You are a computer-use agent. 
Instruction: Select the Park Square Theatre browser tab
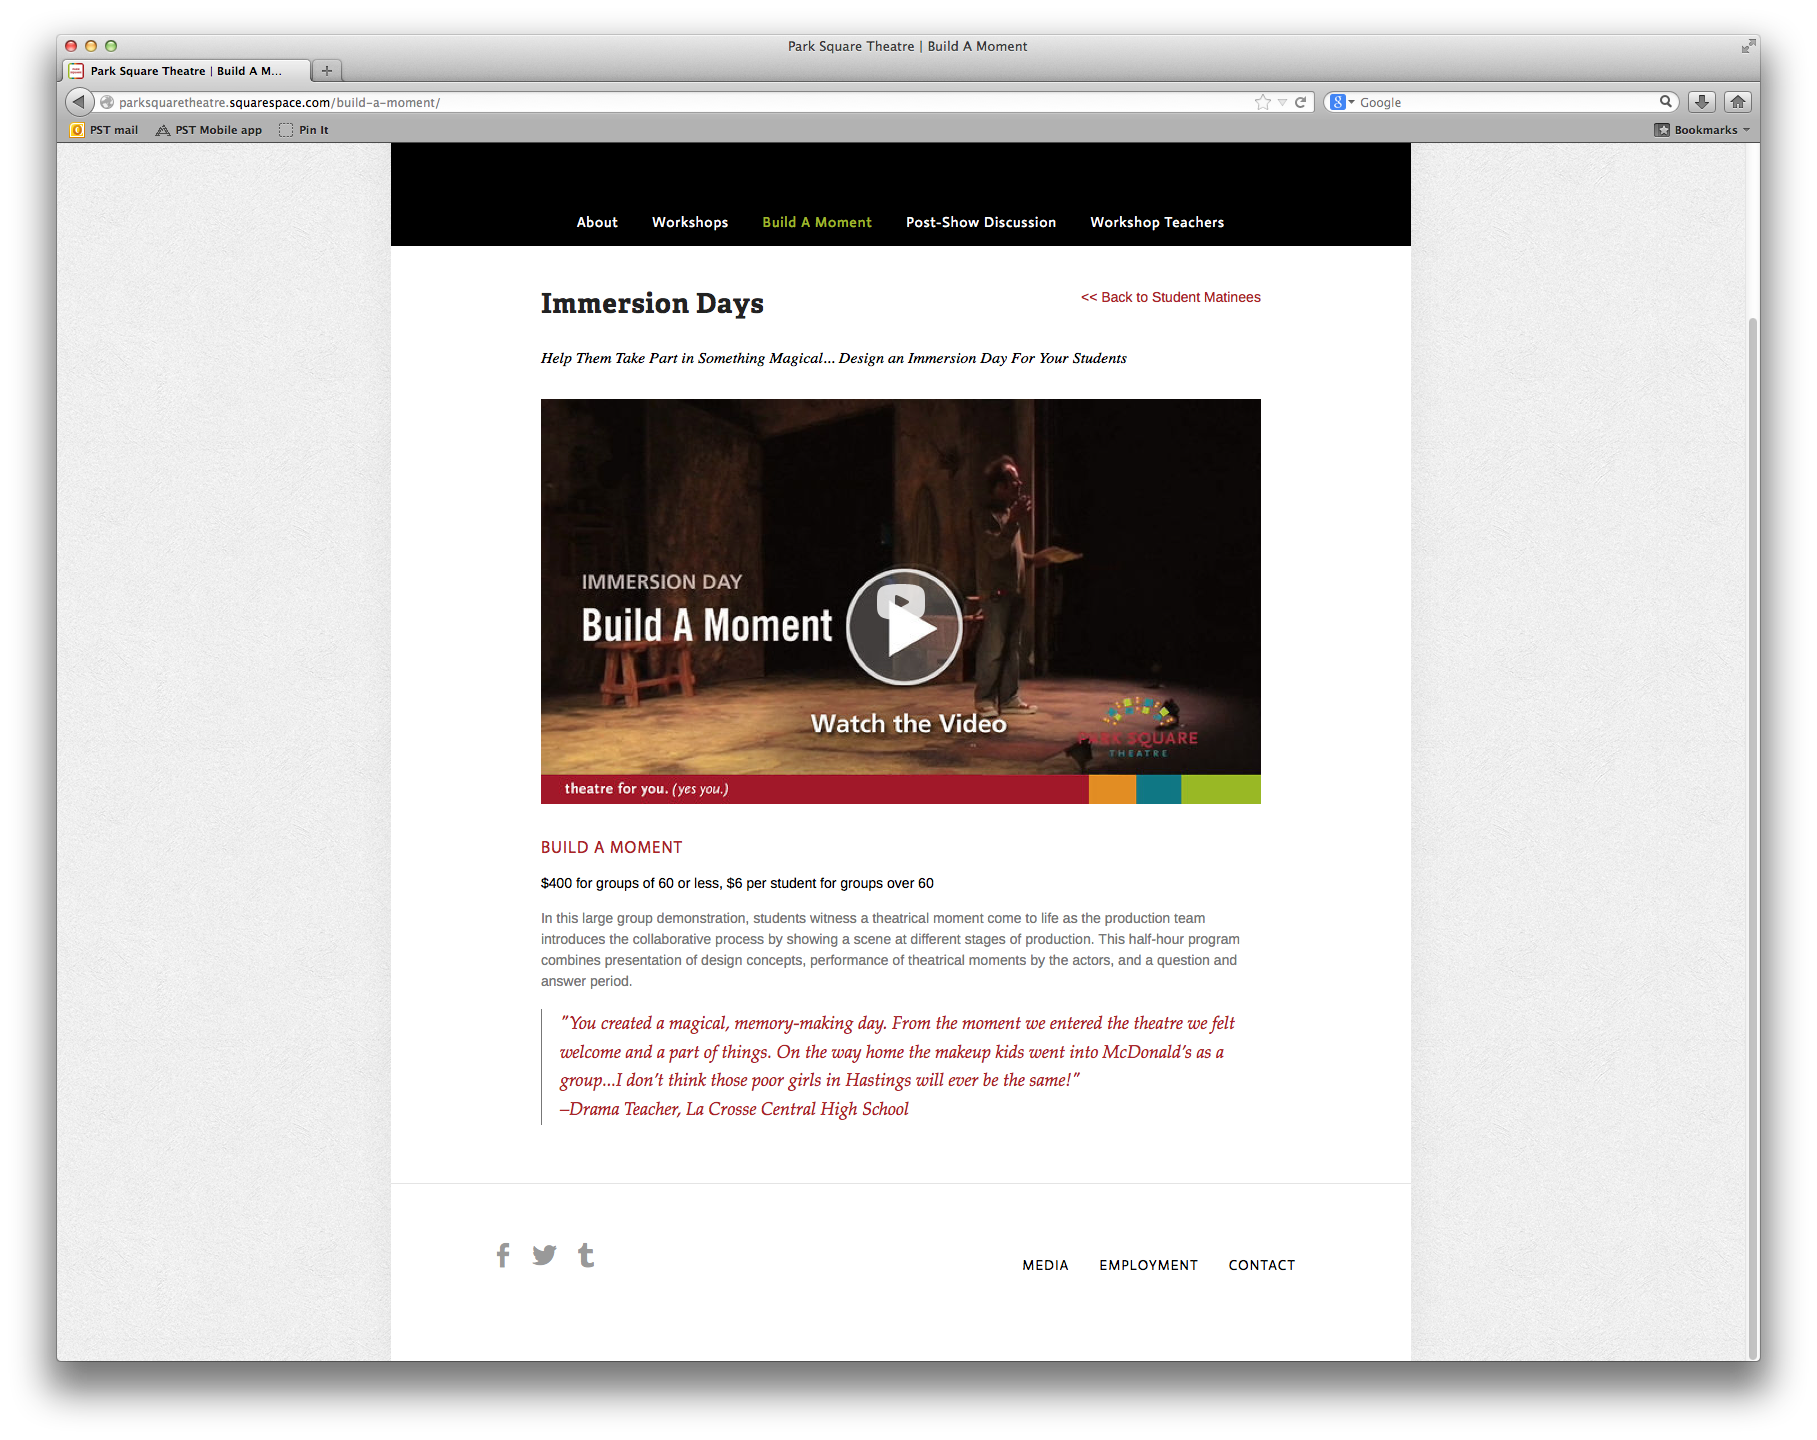tap(187, 71)
